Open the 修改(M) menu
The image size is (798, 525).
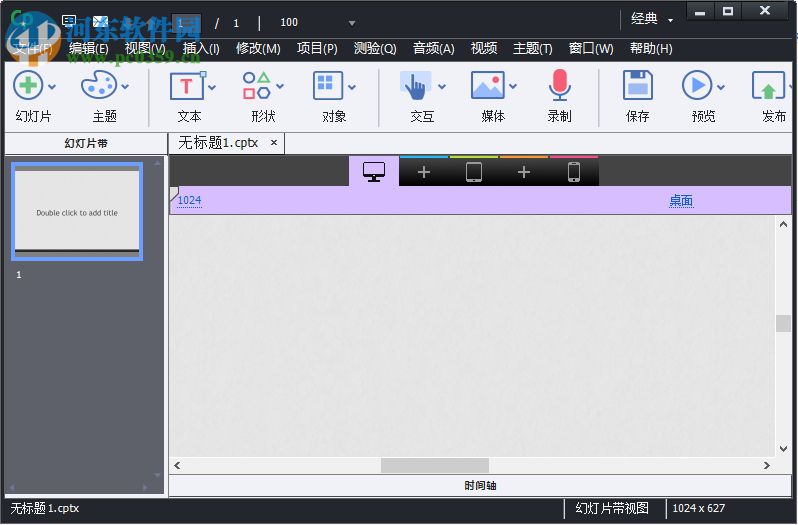click(258, 48)
